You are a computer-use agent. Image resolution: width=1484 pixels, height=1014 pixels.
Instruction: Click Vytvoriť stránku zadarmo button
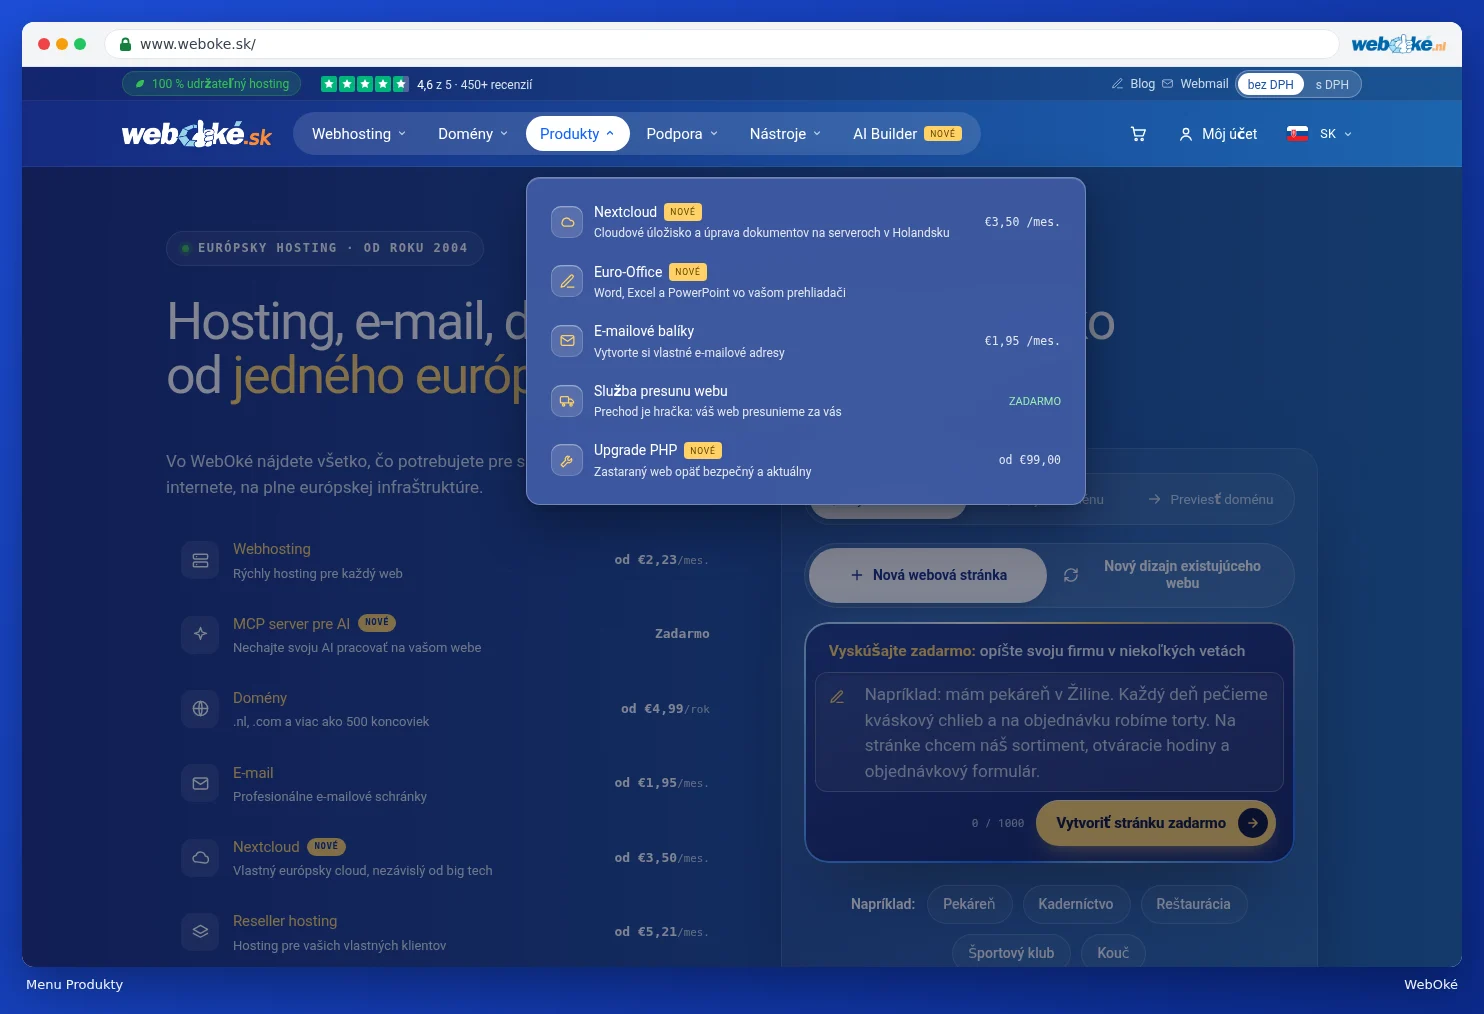pyautogui.click(x=1156, y=823)
